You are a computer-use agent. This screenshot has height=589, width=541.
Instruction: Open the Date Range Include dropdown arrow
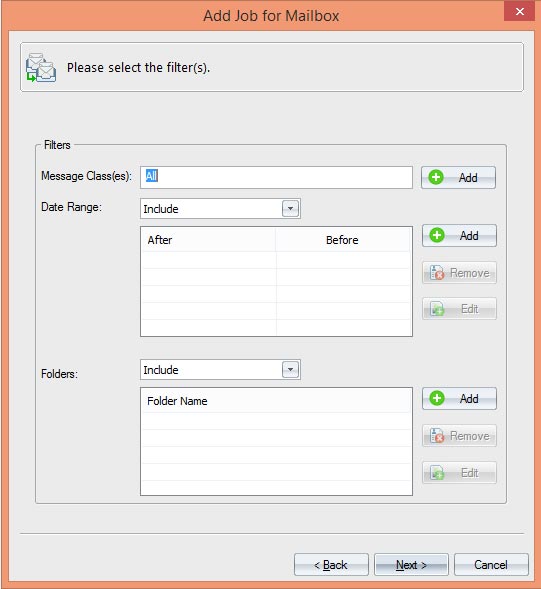tap(290, 208)
